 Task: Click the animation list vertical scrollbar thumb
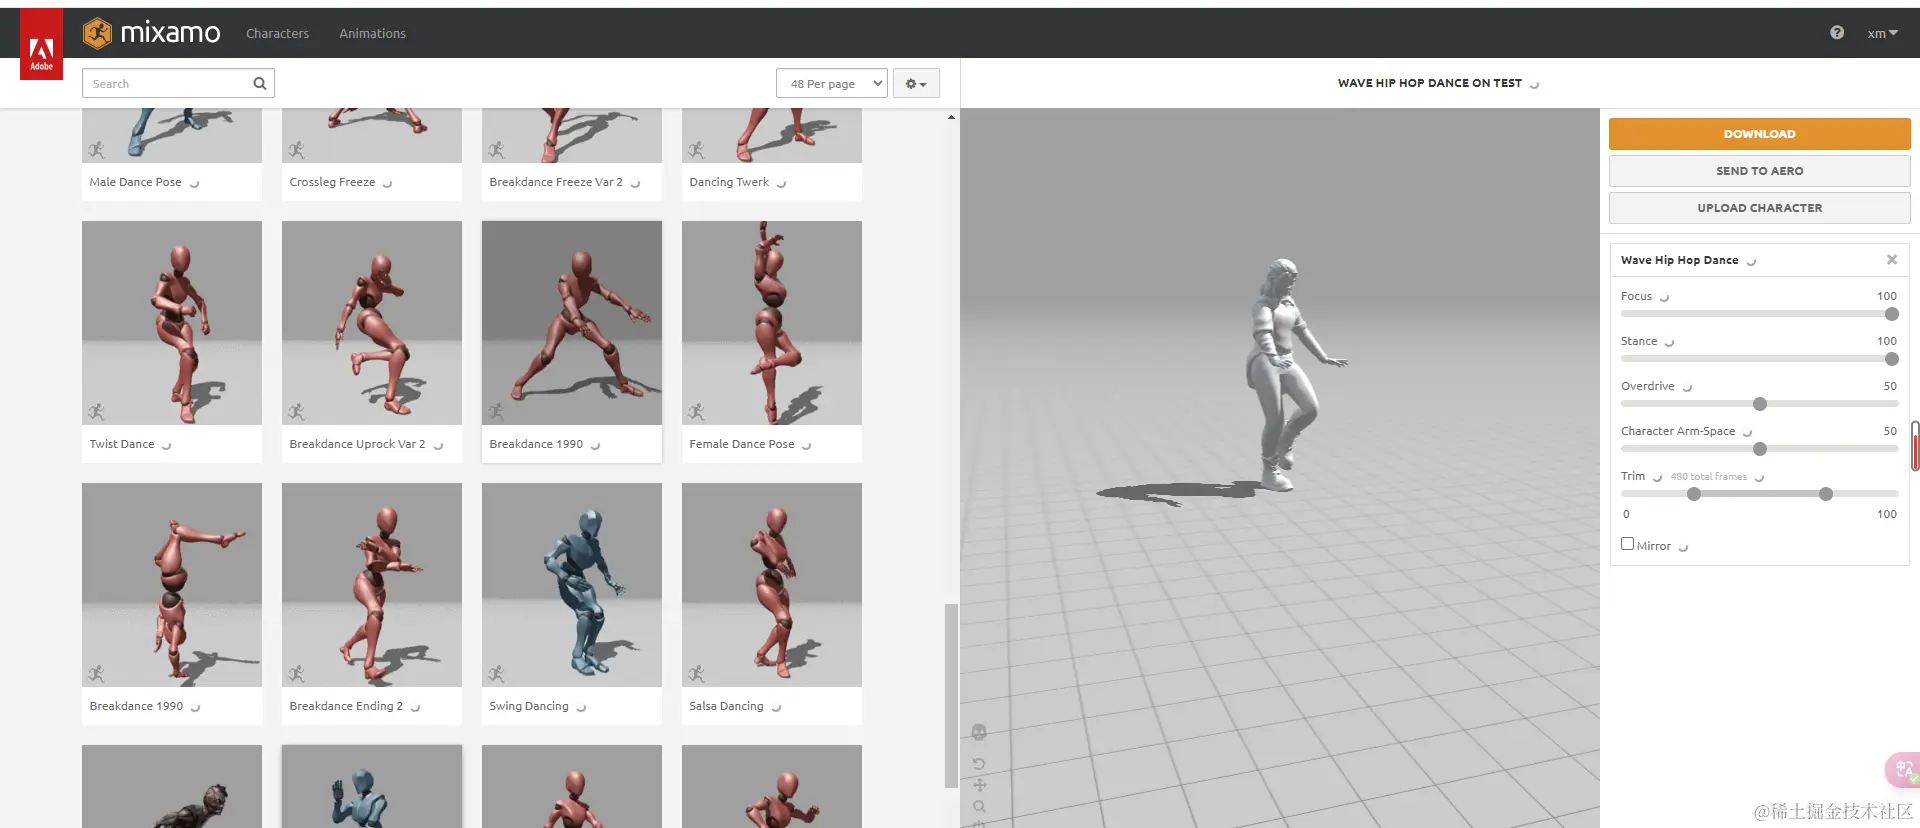[x=951, y=696]
